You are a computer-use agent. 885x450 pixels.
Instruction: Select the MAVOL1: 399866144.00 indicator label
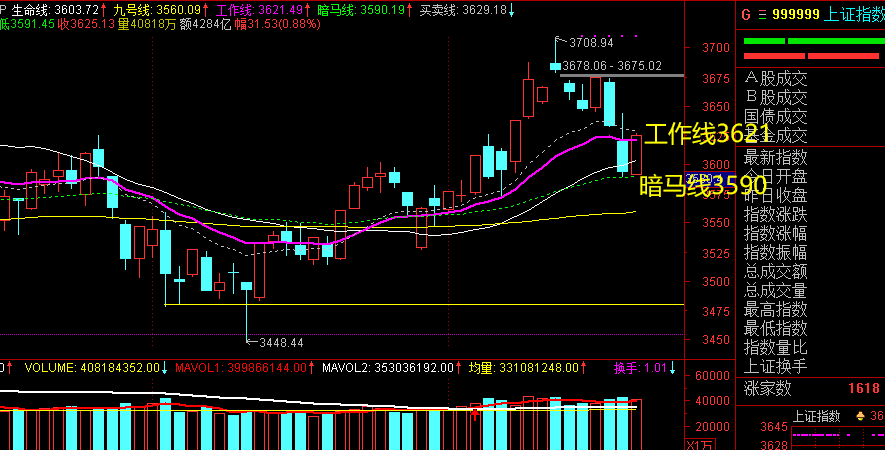pos(241,368)
